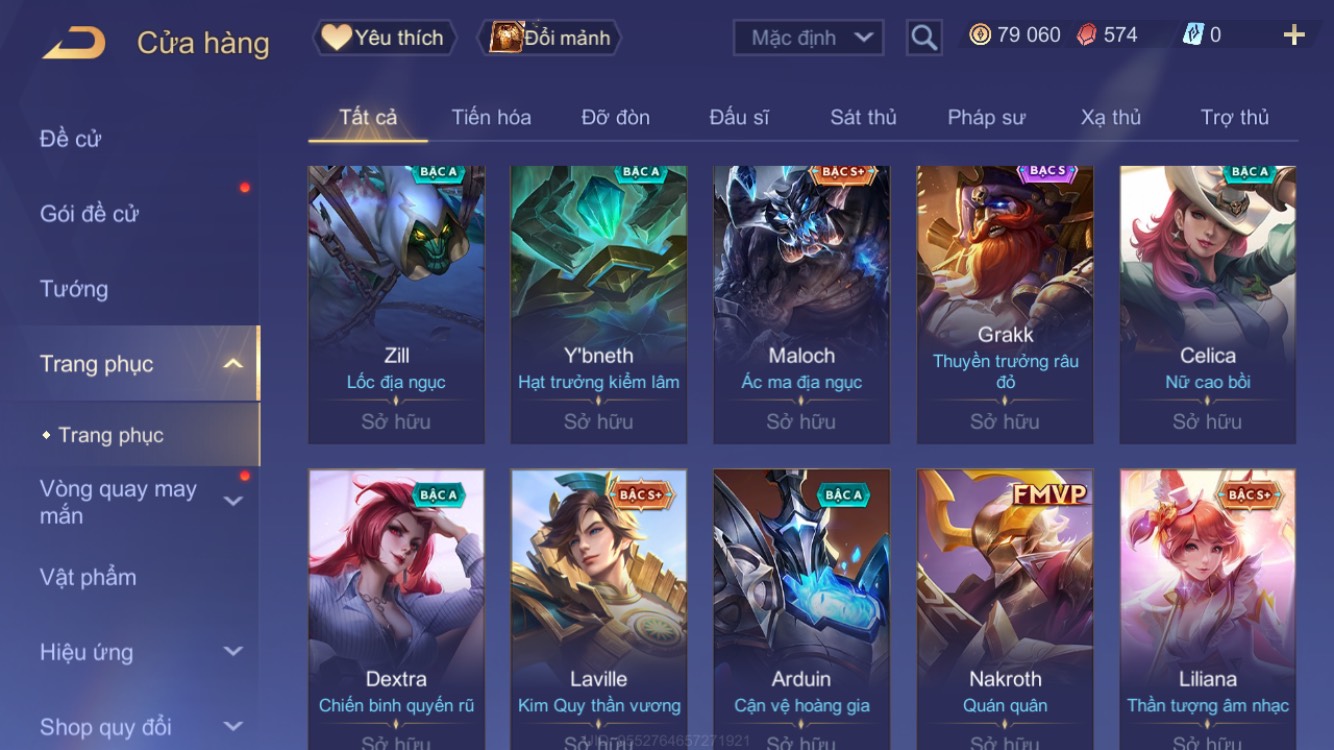
Task: Select Maloch Ác ma địa ngục skin
Action: [801, 305]
